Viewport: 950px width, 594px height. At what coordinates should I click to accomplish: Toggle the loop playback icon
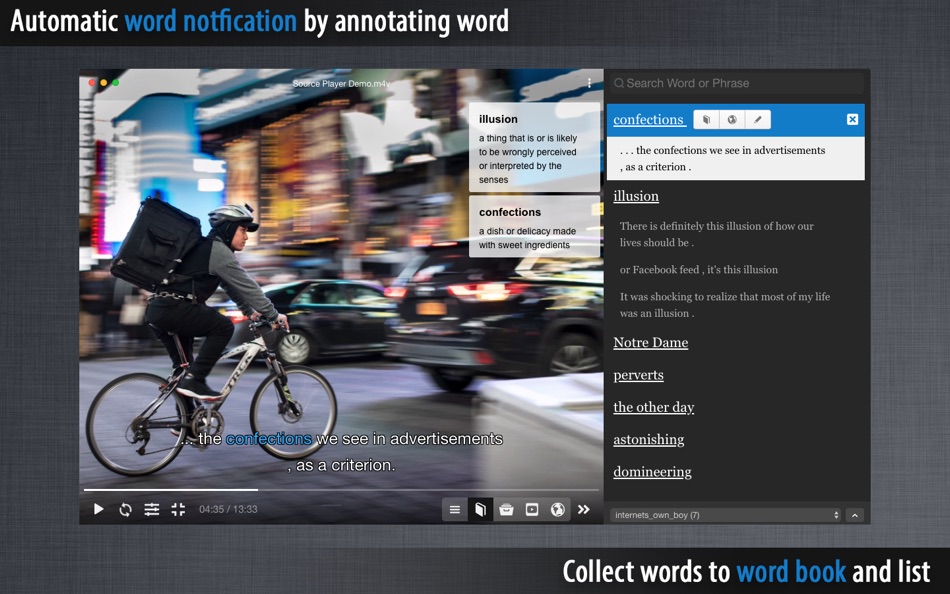[125, 509]
